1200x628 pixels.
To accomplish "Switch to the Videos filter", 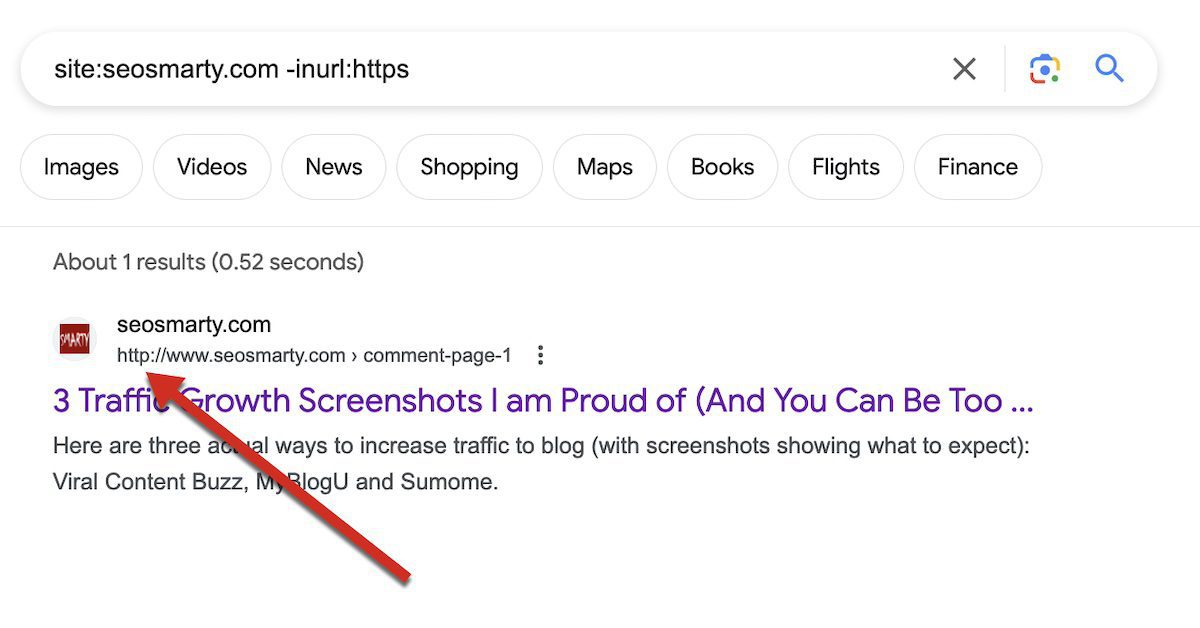I will [x=212, y=167].
